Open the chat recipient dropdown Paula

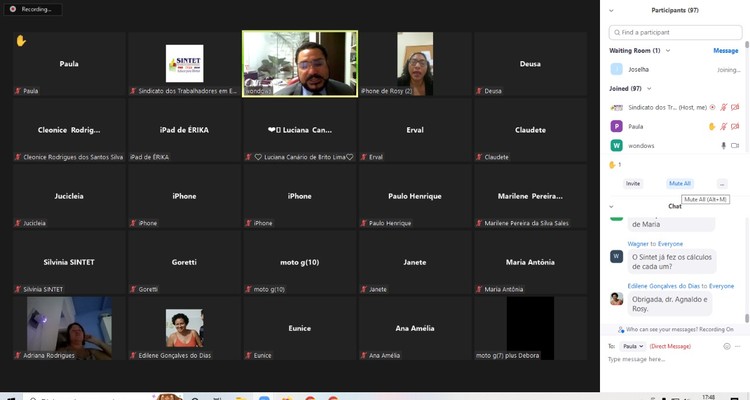tap(631, 346)
